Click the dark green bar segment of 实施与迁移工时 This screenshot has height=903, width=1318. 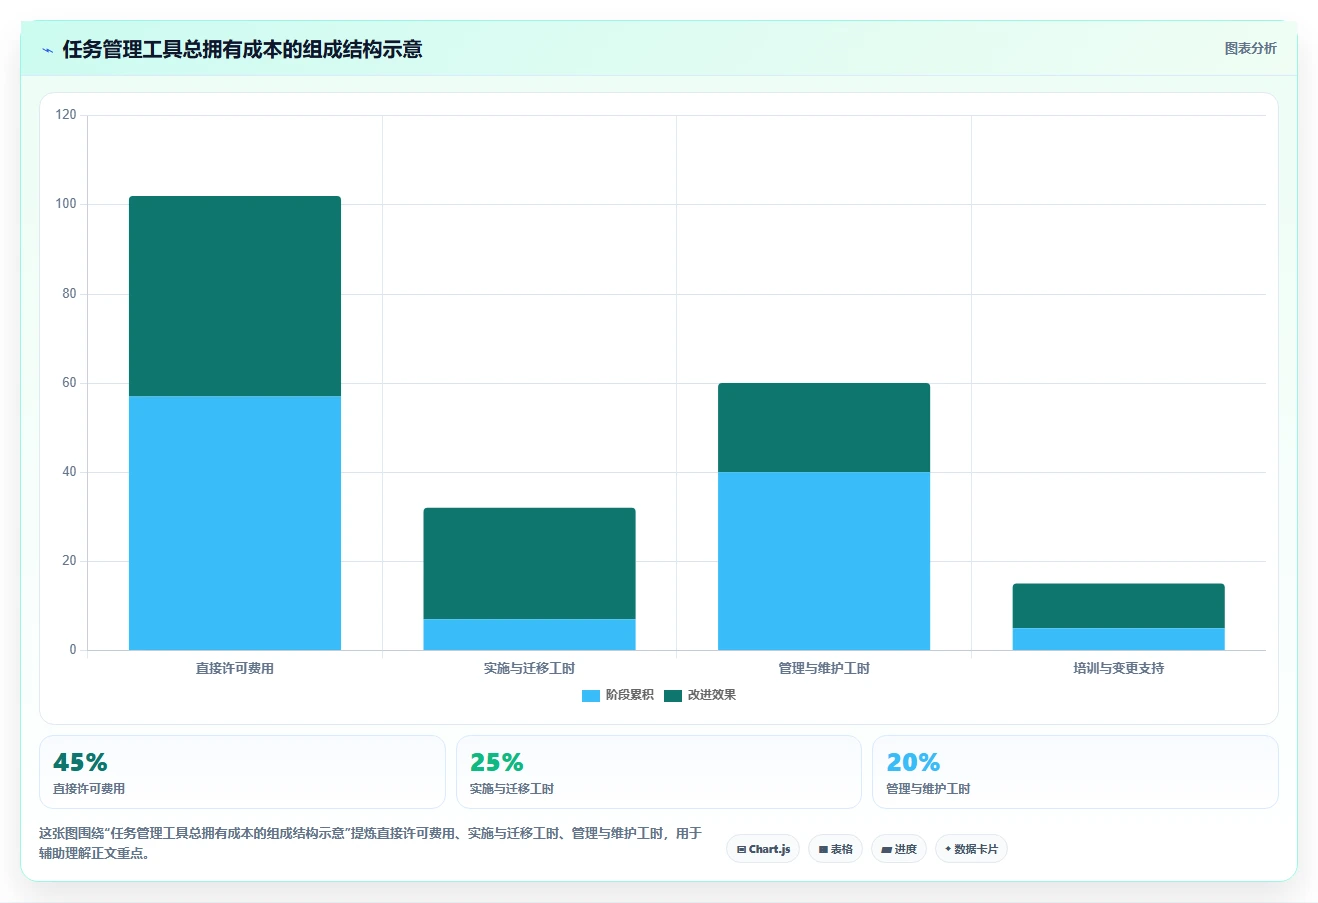coord(529,563)
